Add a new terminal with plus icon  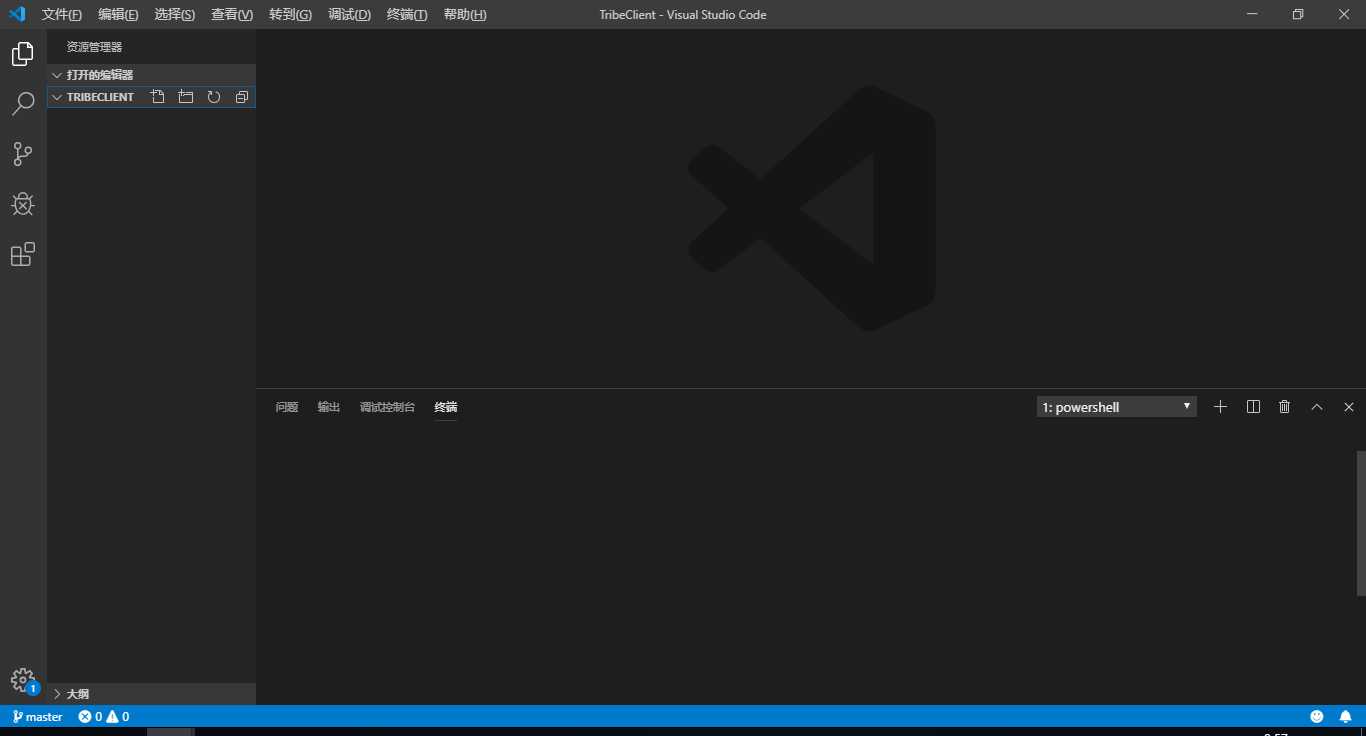click(1220, 407)
